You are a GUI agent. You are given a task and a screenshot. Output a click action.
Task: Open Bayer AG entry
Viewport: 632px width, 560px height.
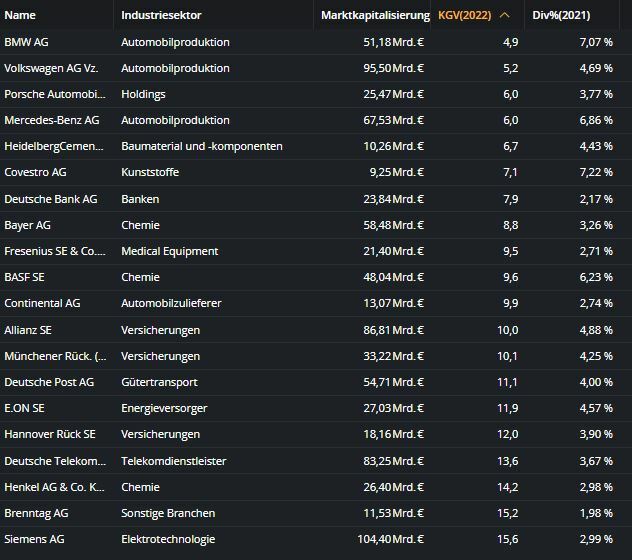27,225
